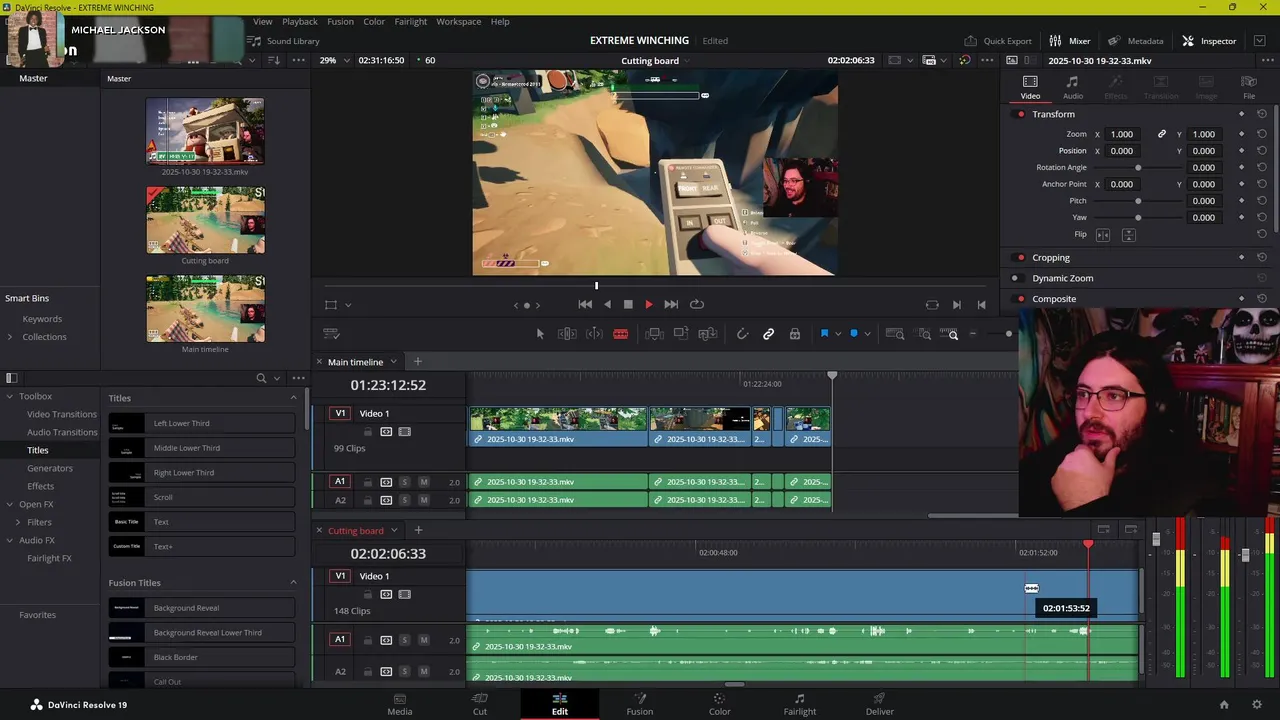The image size is (1280, 720).
Task: Go to the Color page
Action: (x=719, y=704)
